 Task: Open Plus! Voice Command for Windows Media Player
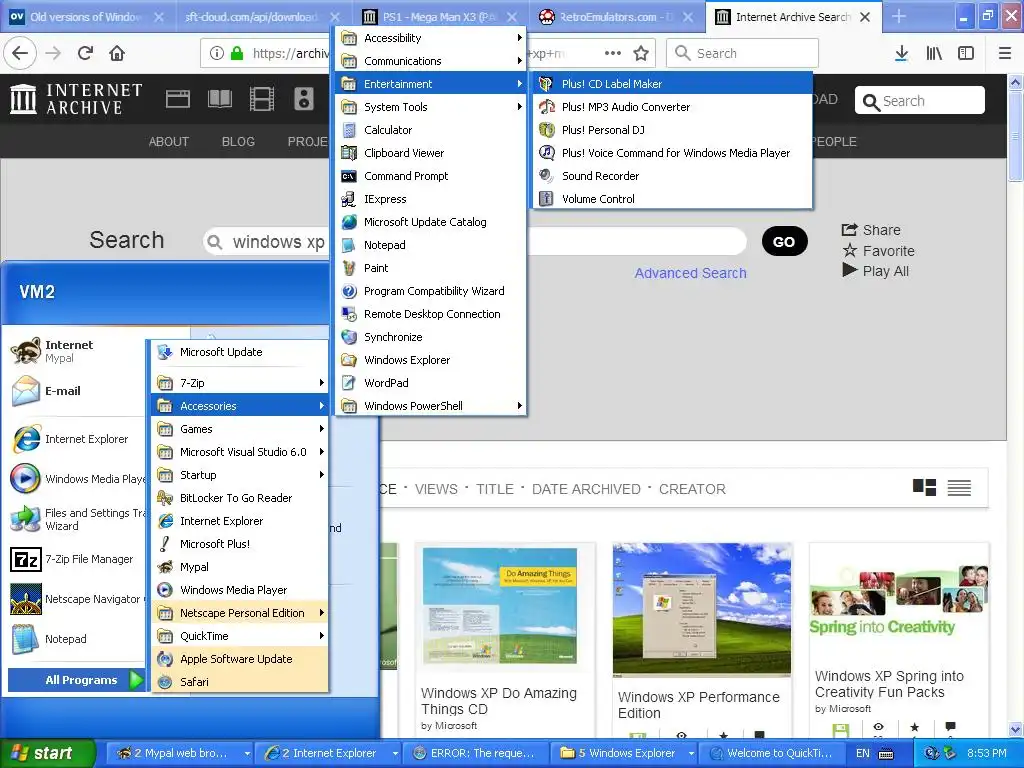coord(672,153)
